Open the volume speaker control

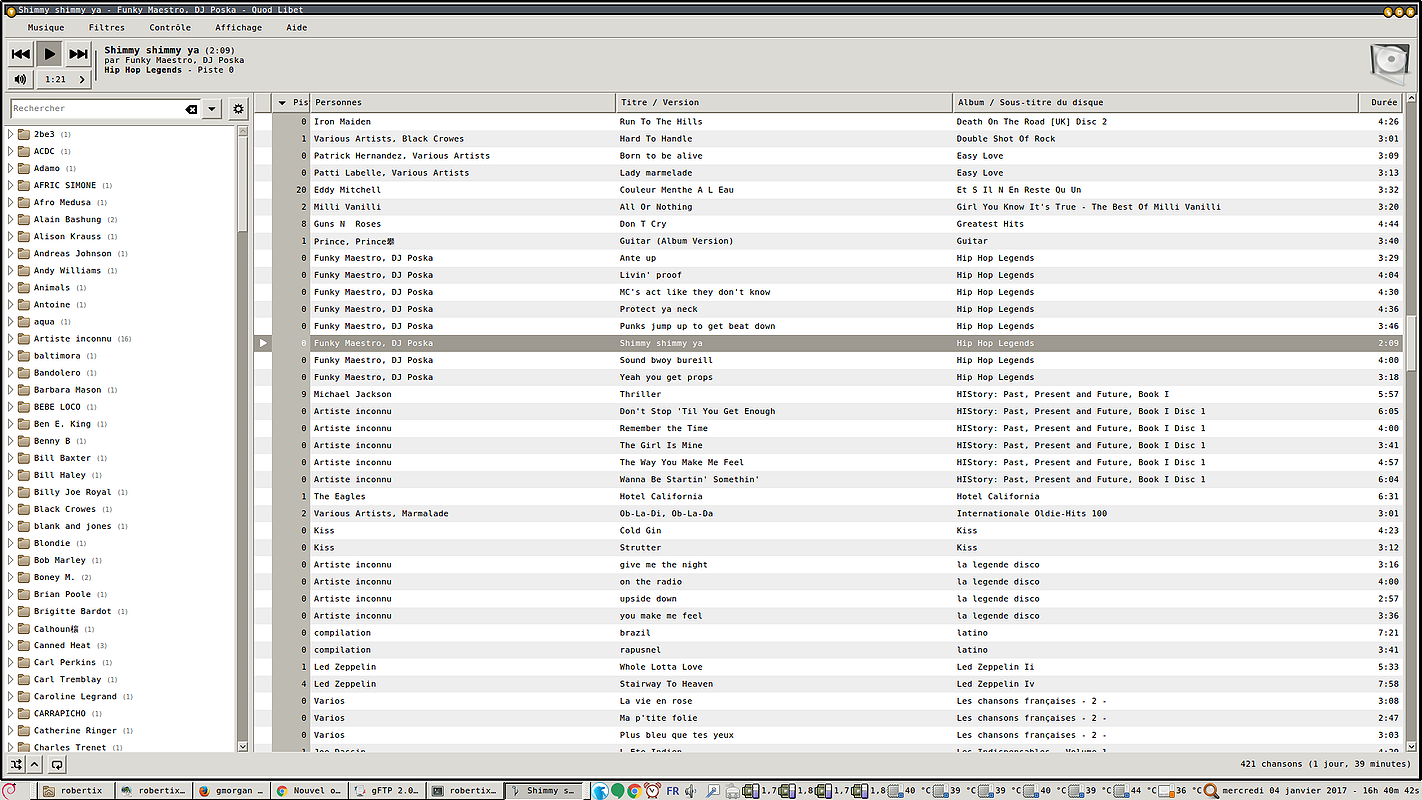(x=21, y=79)
